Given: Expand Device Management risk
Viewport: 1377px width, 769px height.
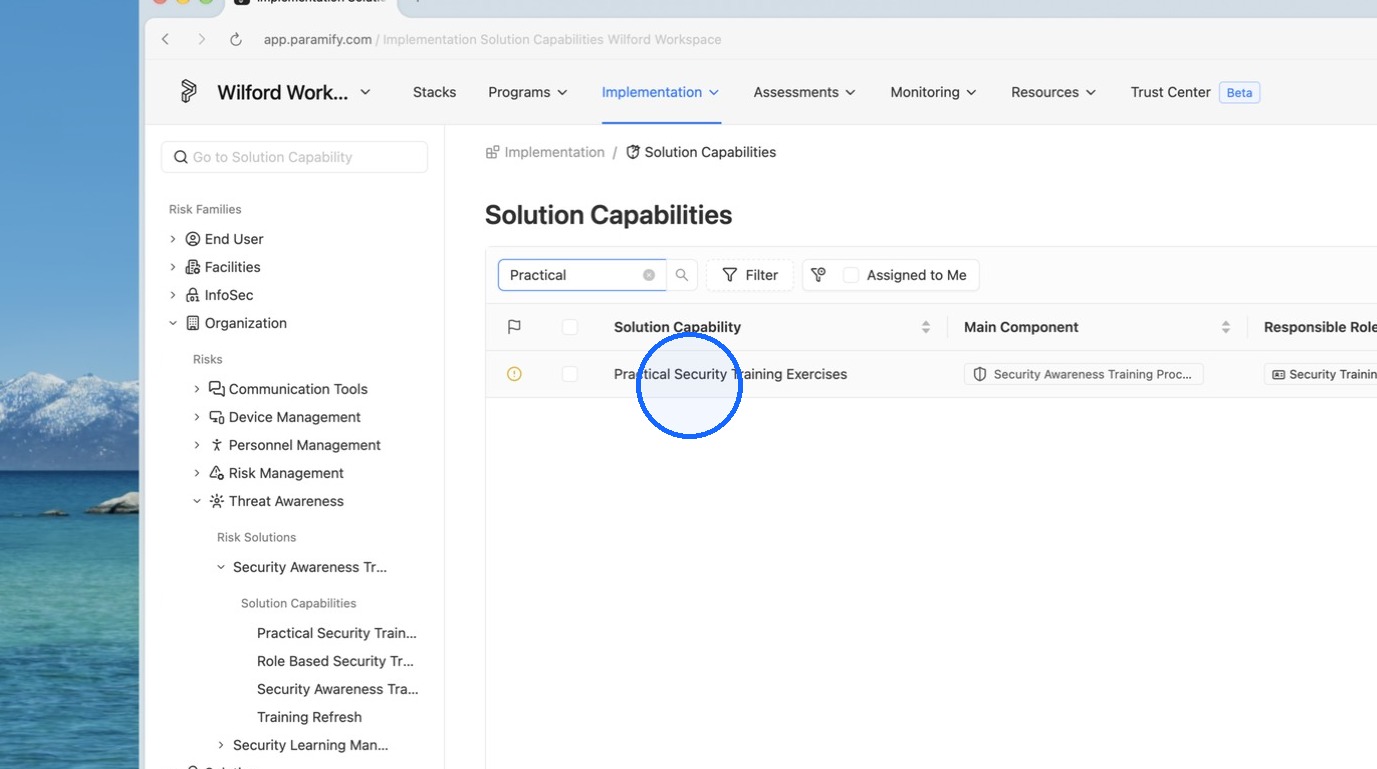Looking at the screenshot, I should click(x=197, y=417).
